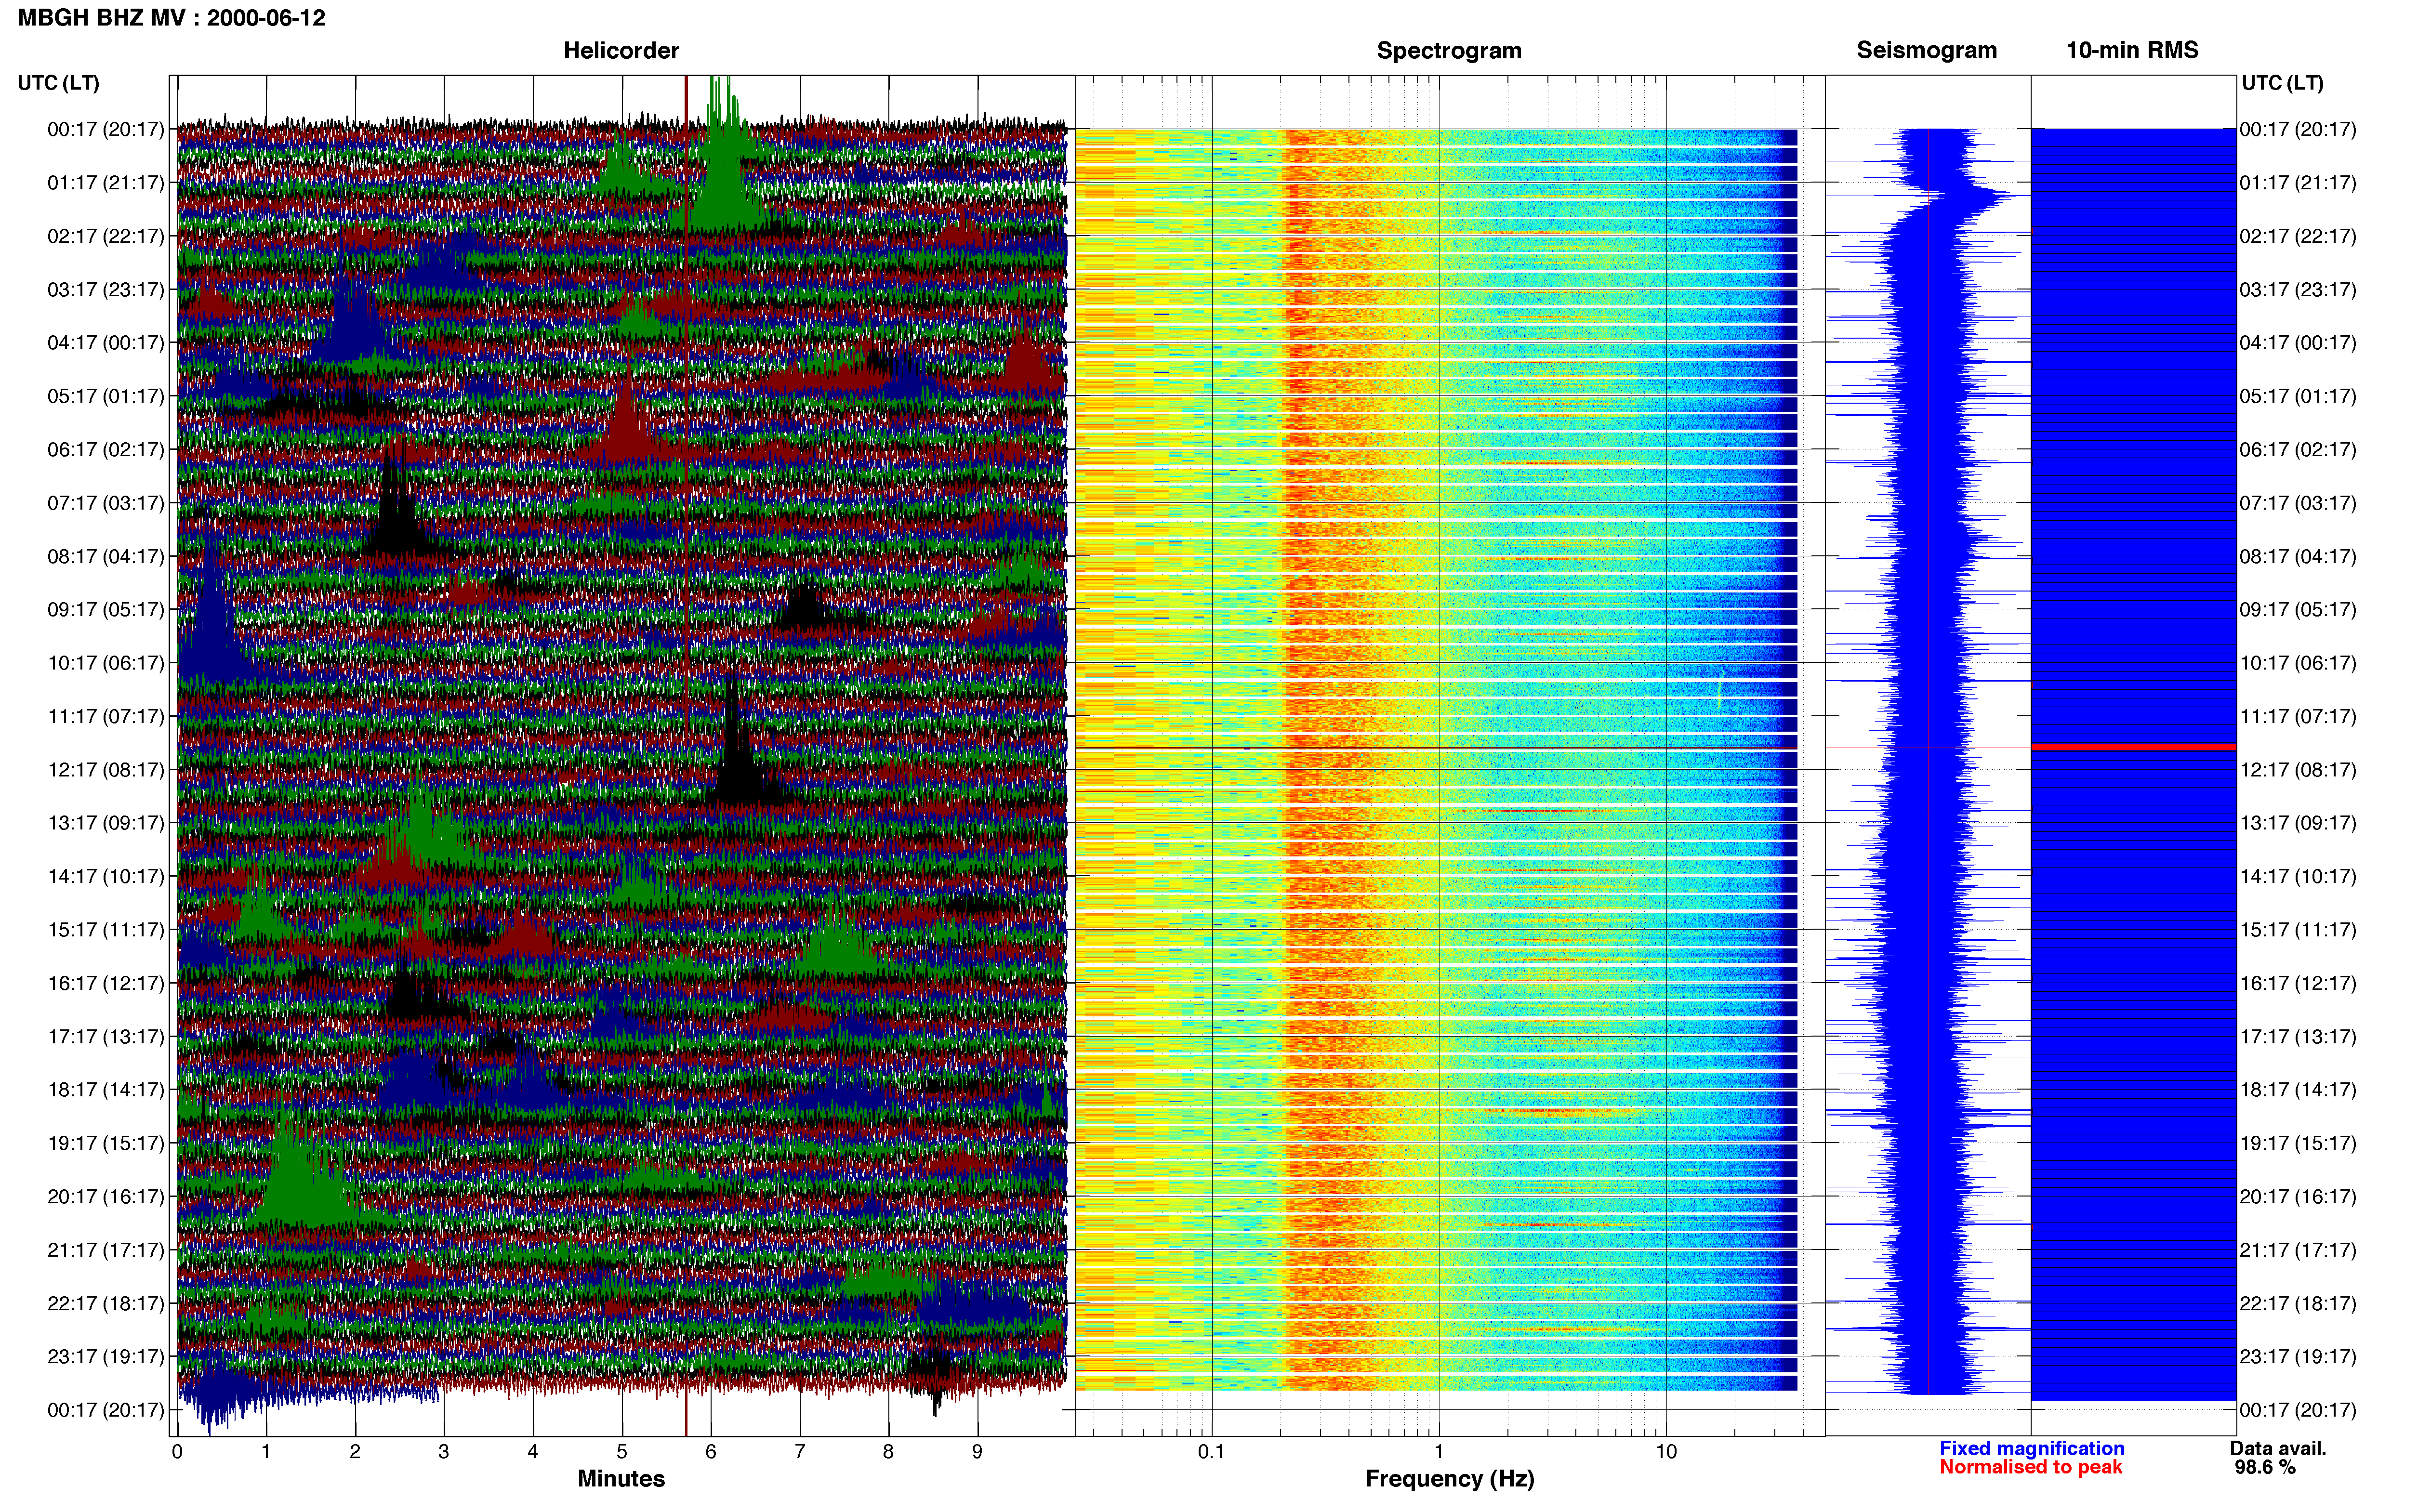Click the Fixed magnification legend text
This screenshot has width=2418, height=1512.
coord(2031,1448)
